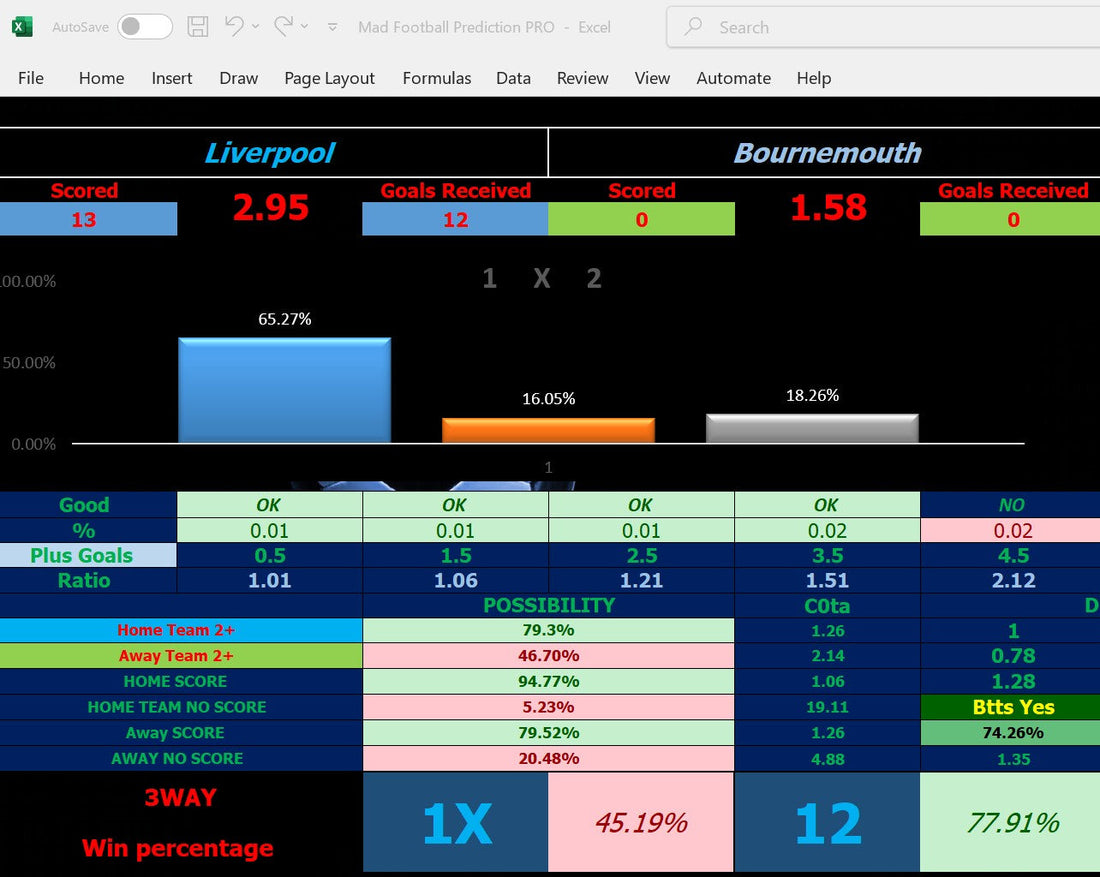Switch to the Formulas tab

coord(436,78)
